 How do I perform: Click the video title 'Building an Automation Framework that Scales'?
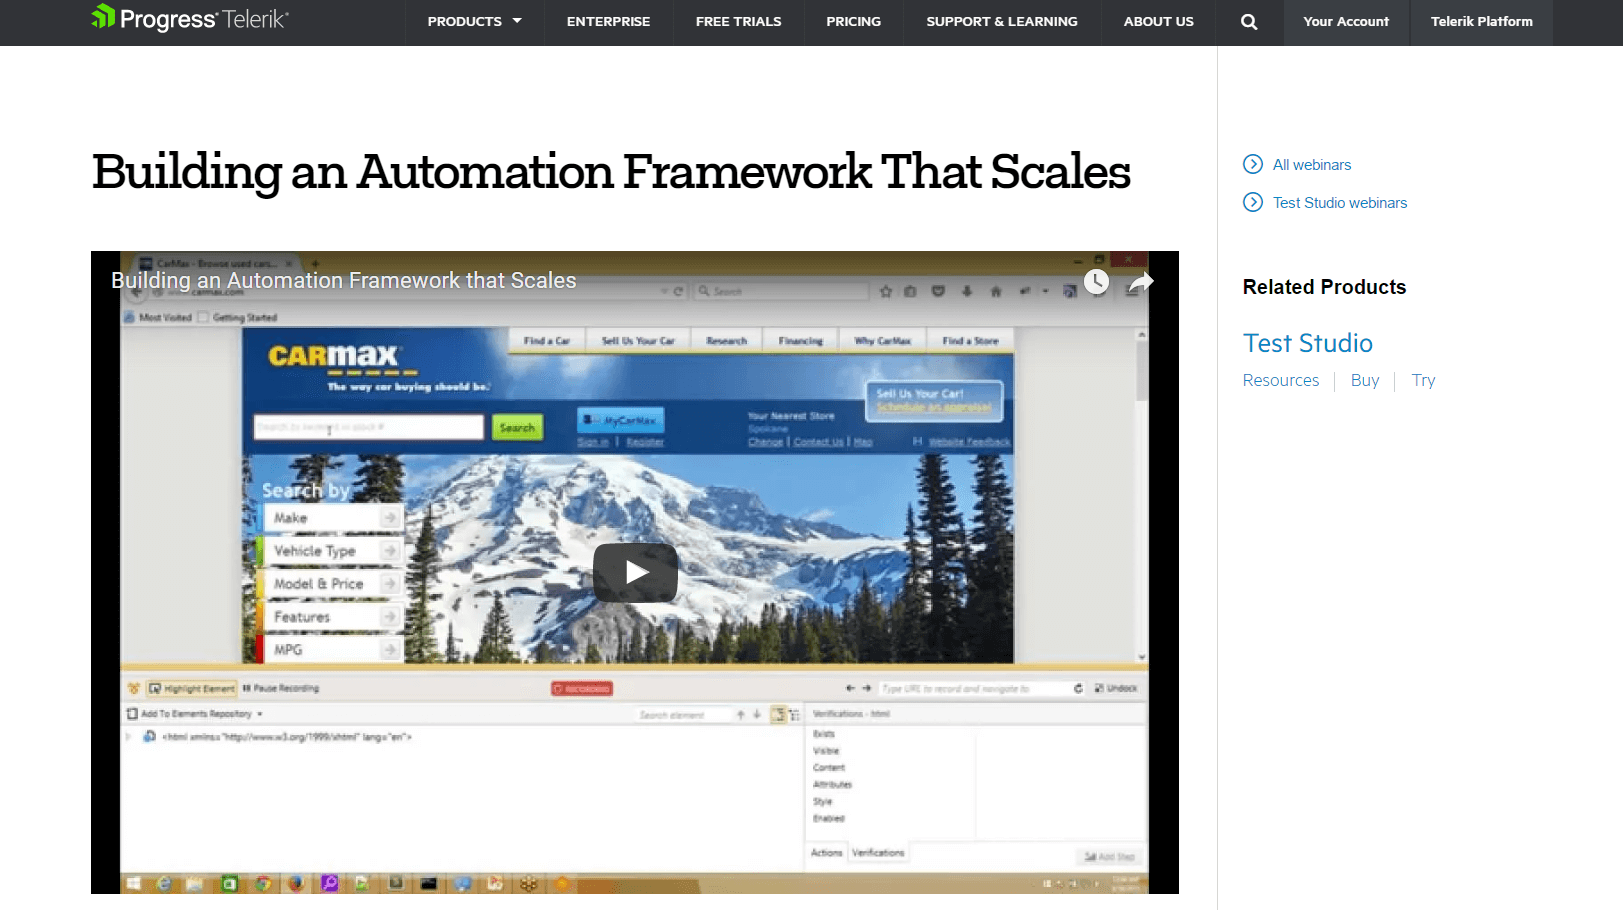344,281
